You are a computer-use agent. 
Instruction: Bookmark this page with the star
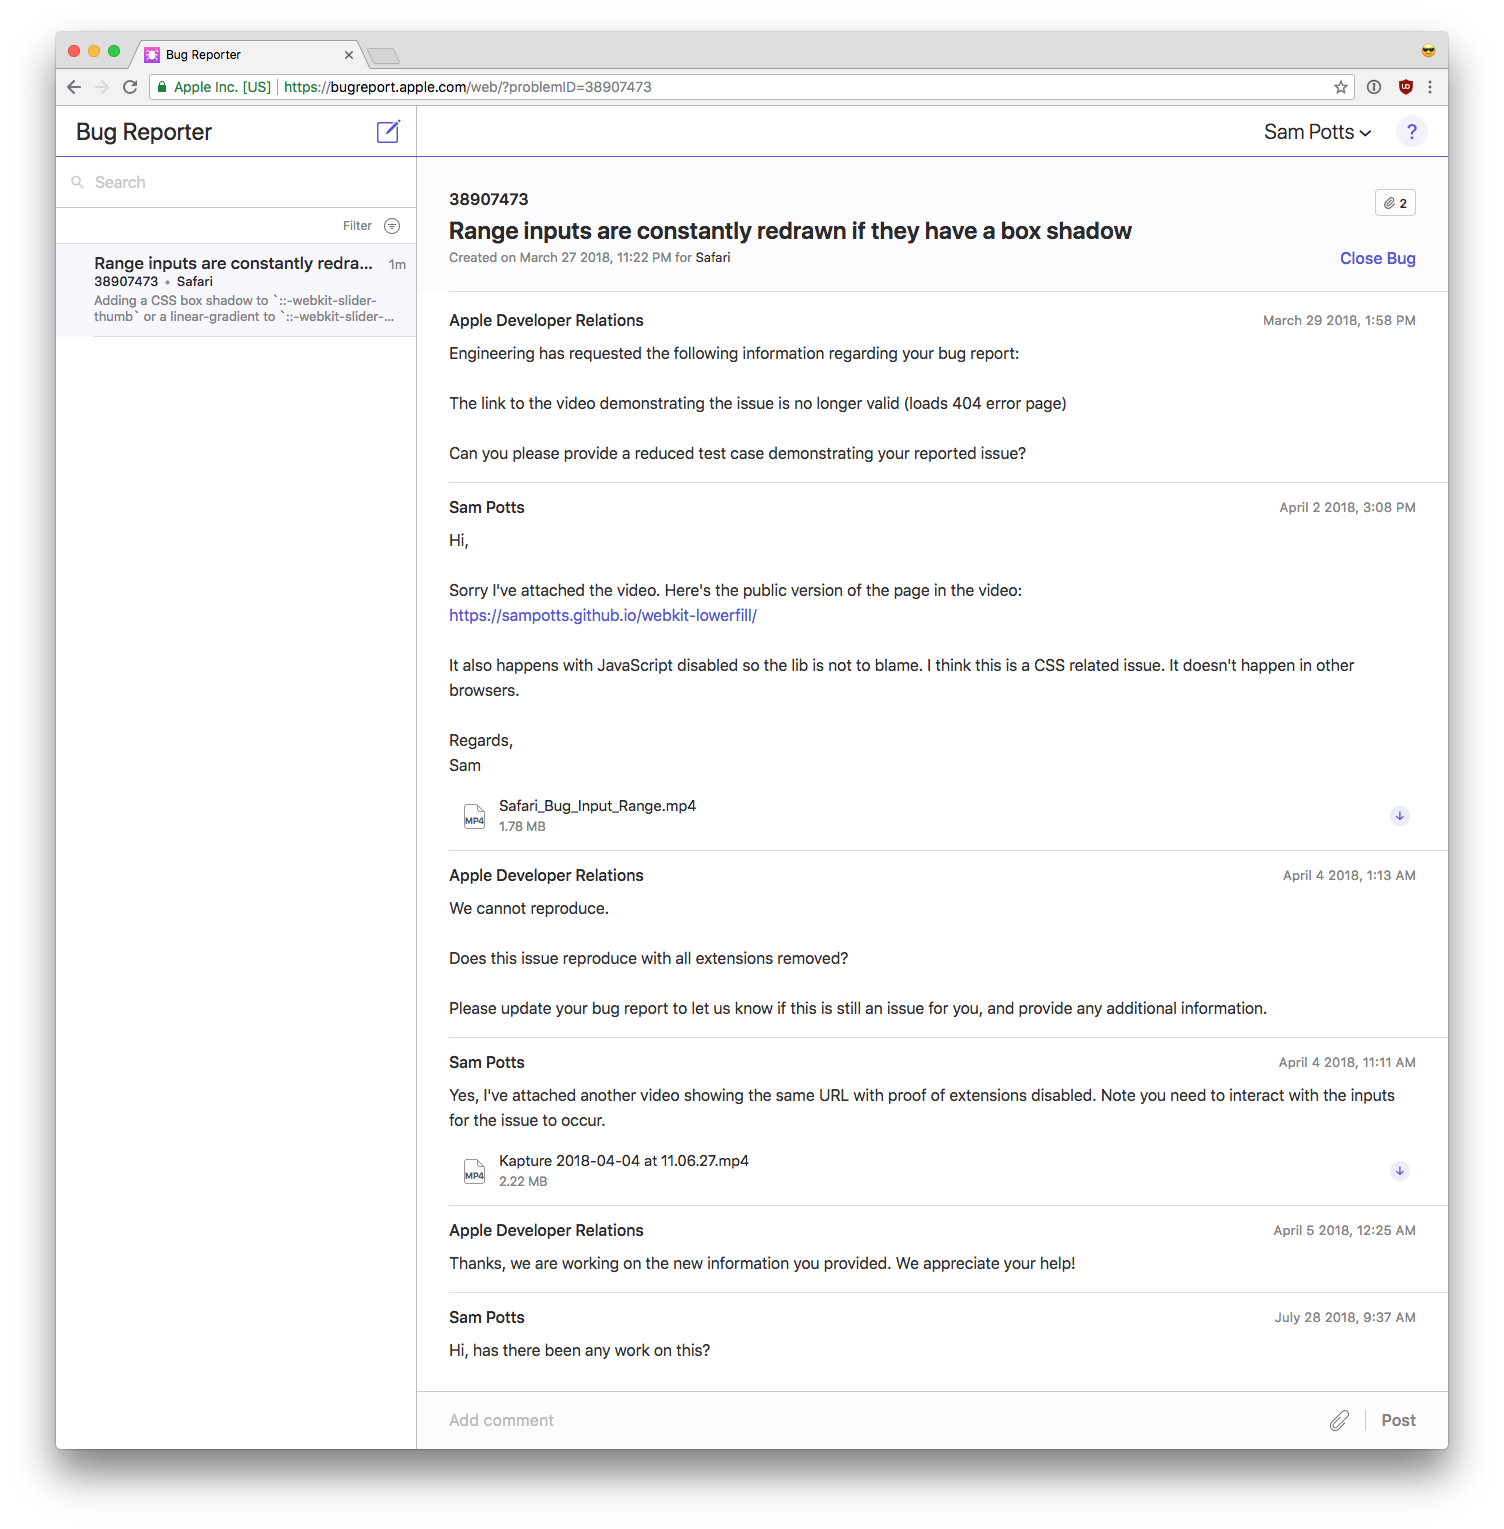tap(1341, 87)
